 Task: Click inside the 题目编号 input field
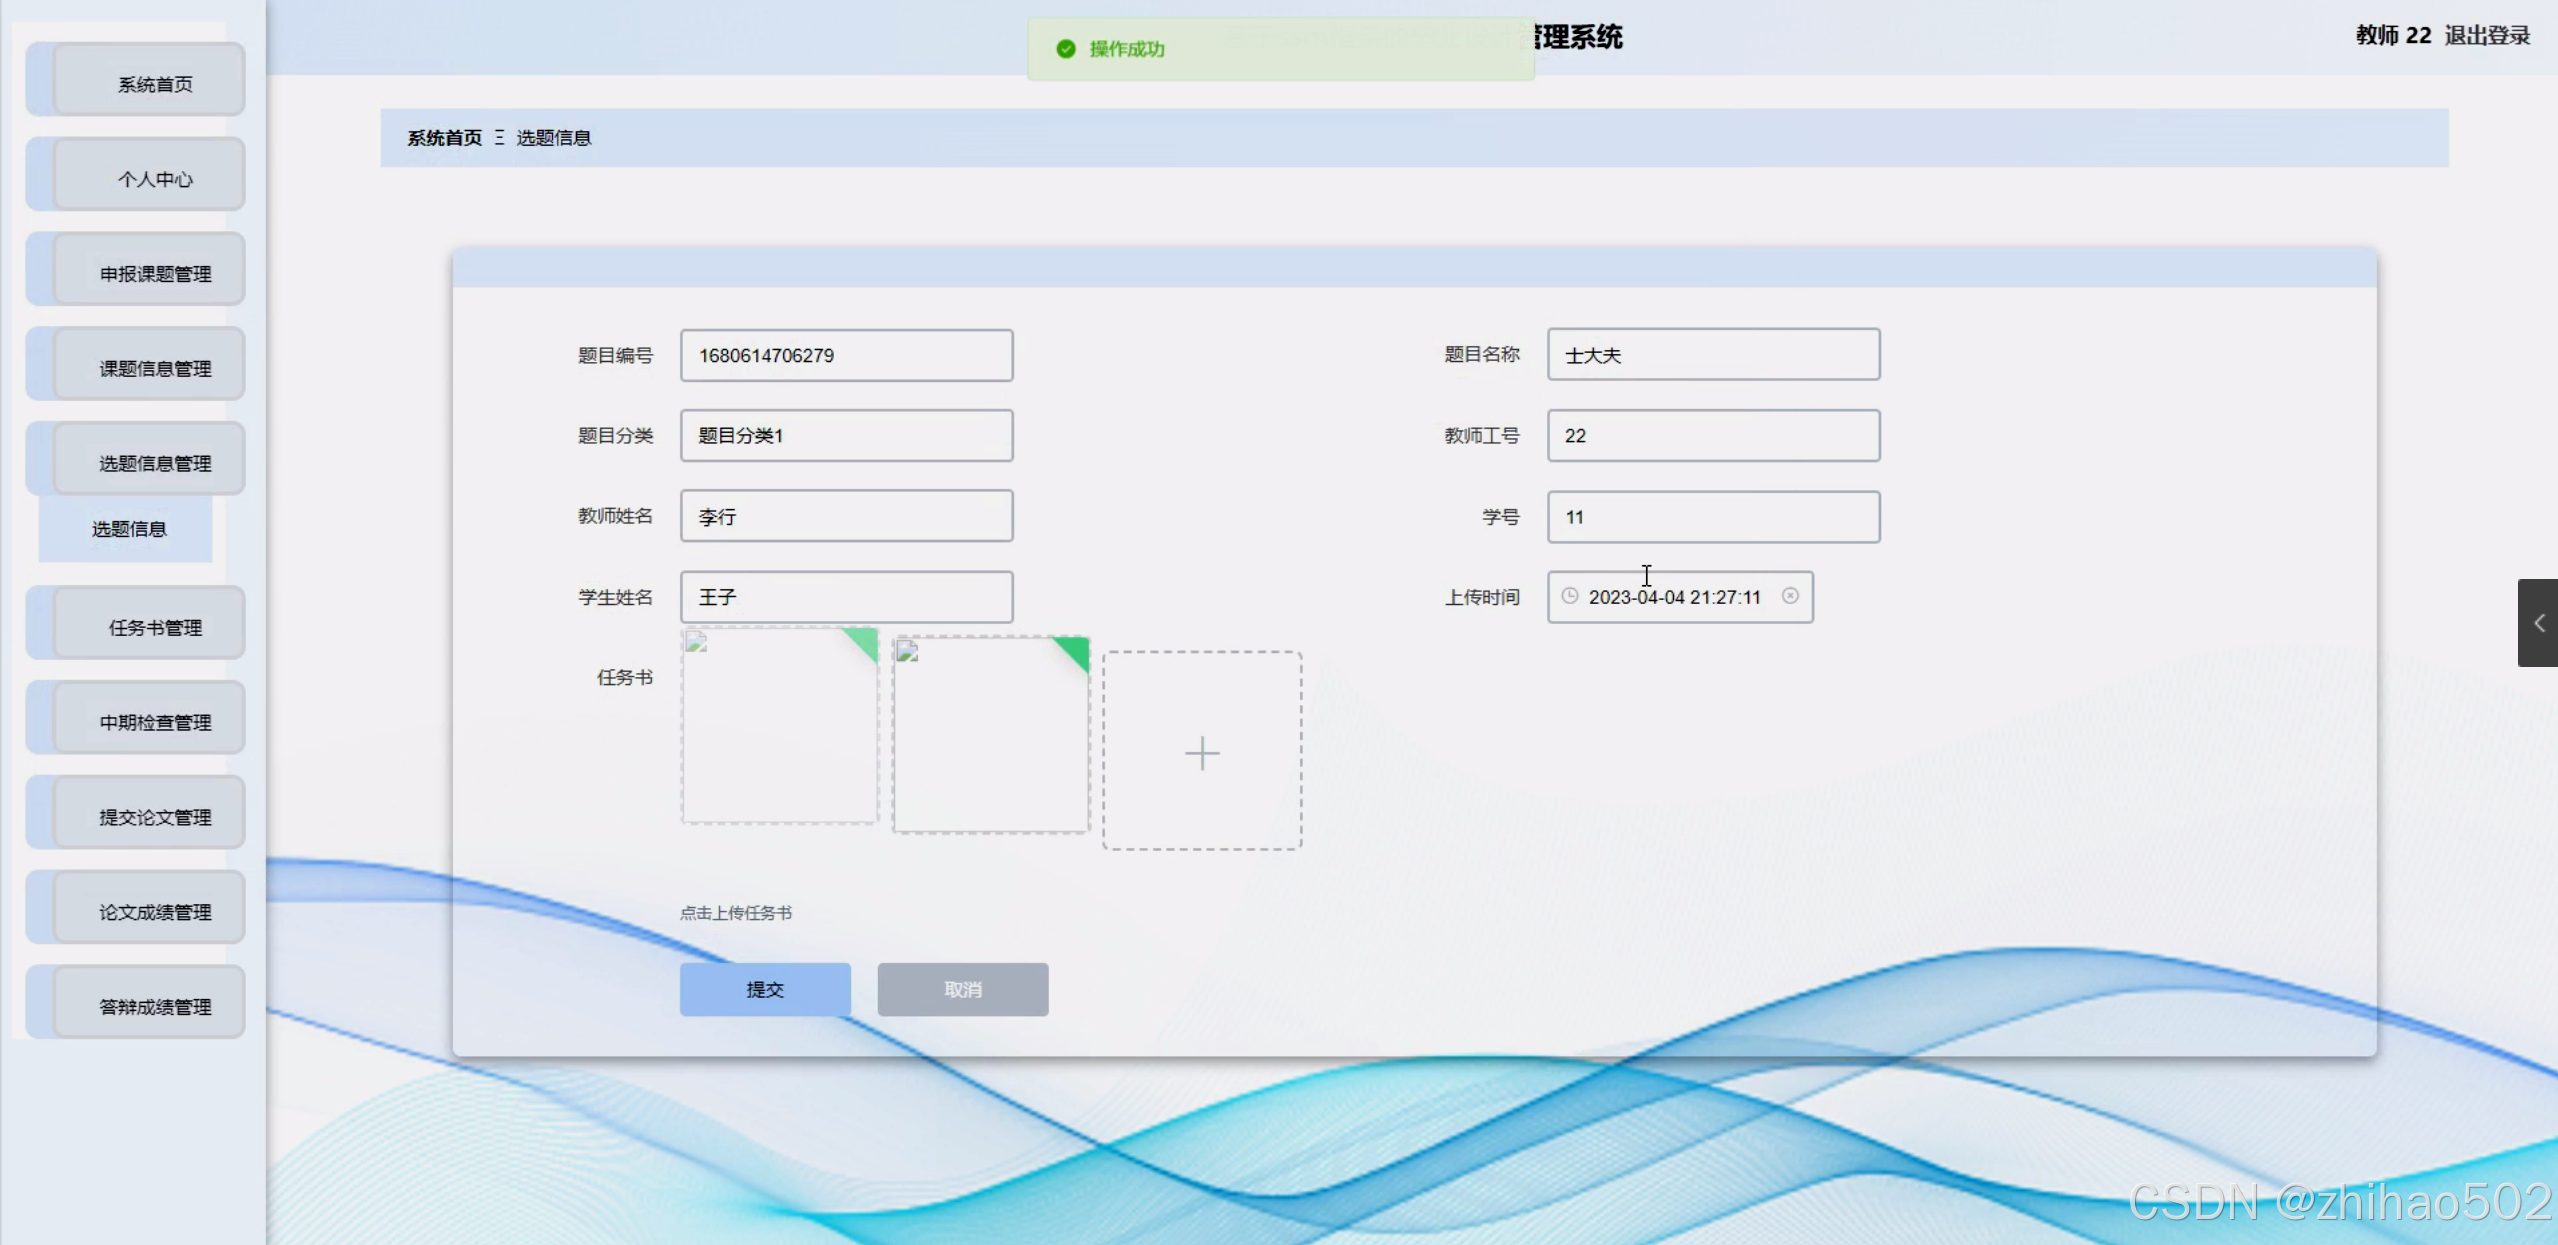point(845,355)
